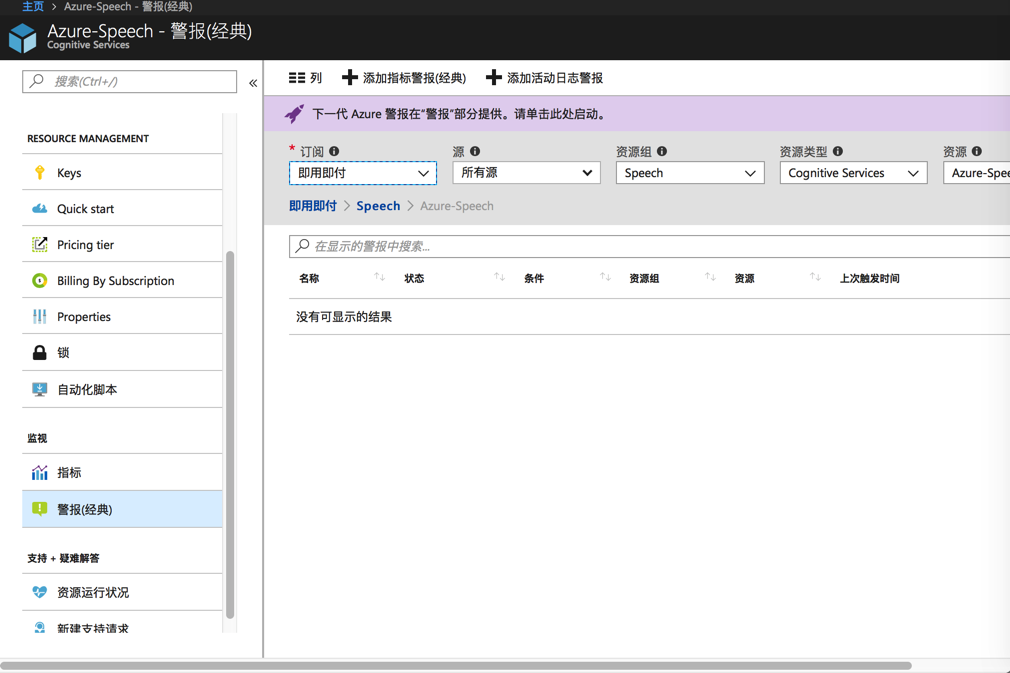This screenshot has width=1010, height=673.
Task: Click the Keys key icon
Action: click(39, 172)
